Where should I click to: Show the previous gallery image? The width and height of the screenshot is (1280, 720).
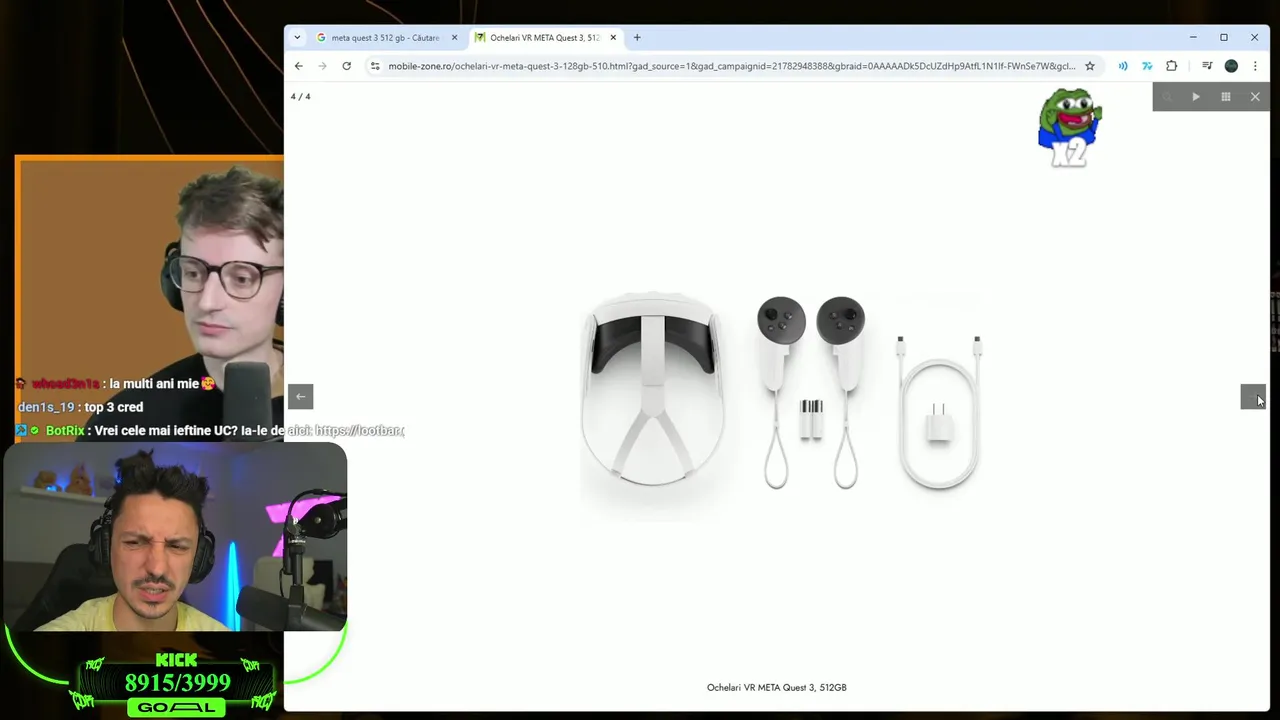(301, 397)
